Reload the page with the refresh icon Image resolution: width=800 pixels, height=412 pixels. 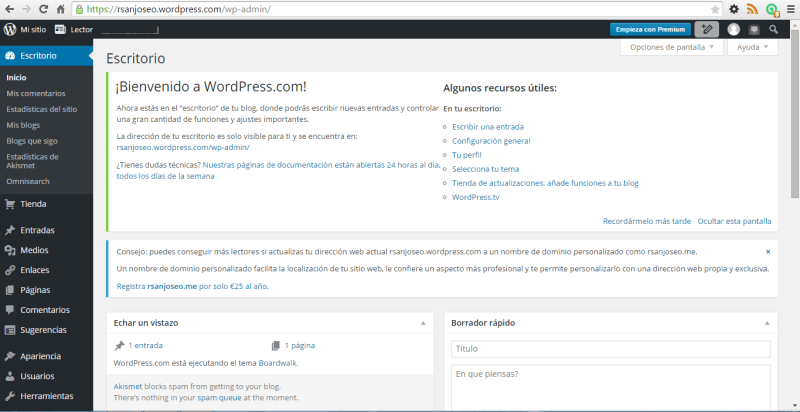click(43, 9)
